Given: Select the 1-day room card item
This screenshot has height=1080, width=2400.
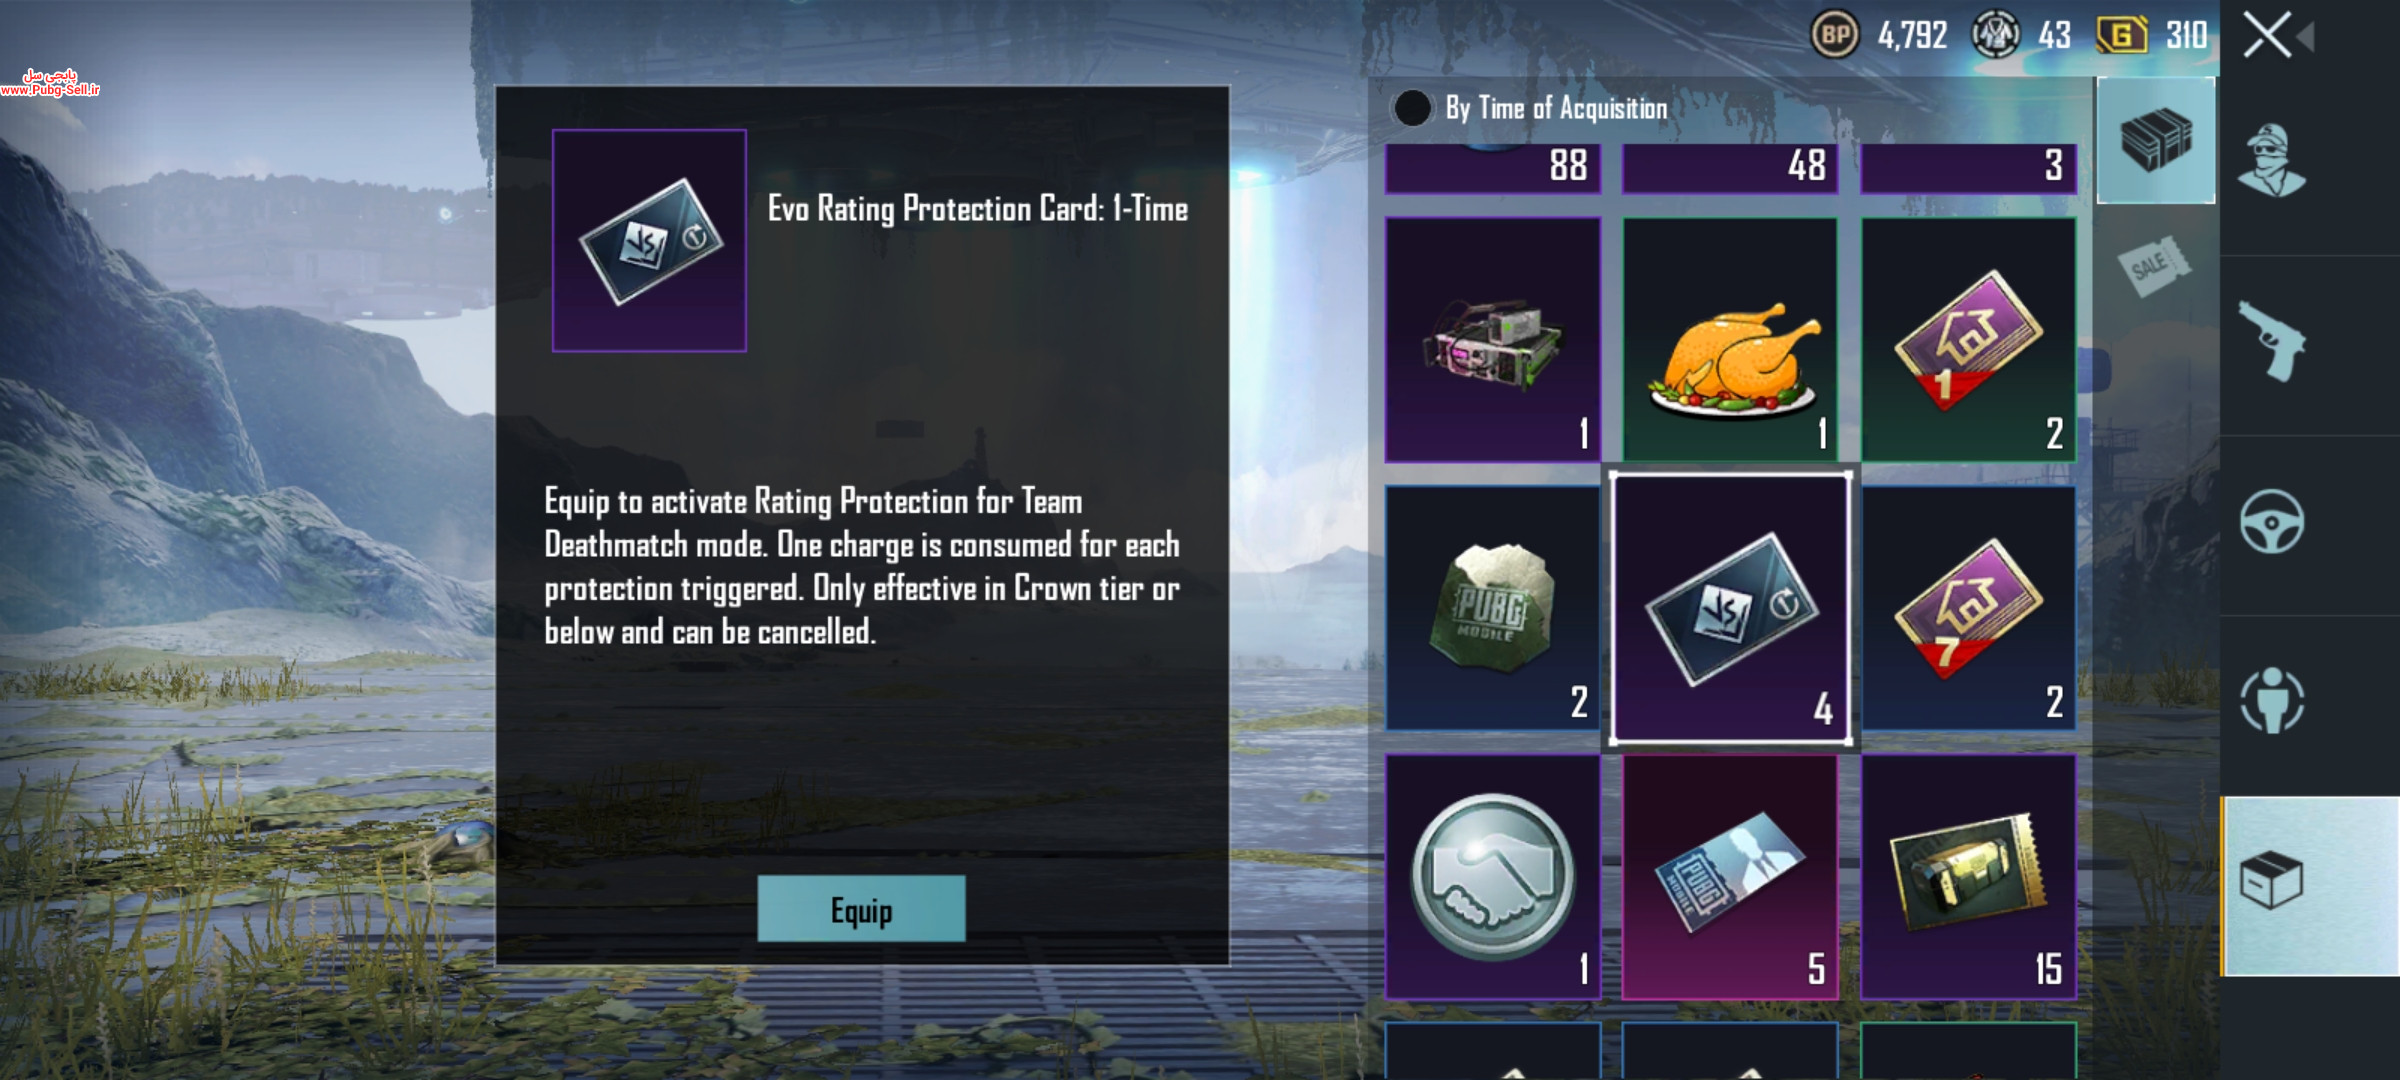Looking at the screenshot, I should [x=1968, y=339].
